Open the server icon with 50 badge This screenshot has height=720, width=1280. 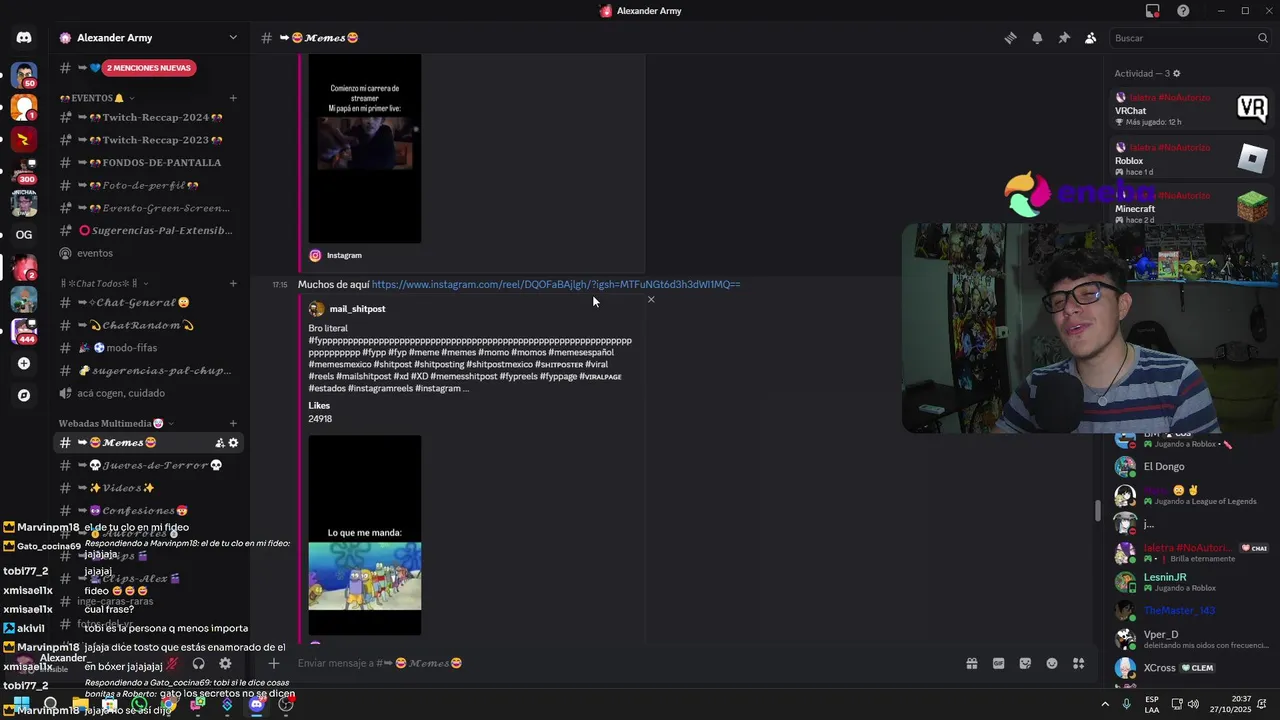(x=24, y=75)
